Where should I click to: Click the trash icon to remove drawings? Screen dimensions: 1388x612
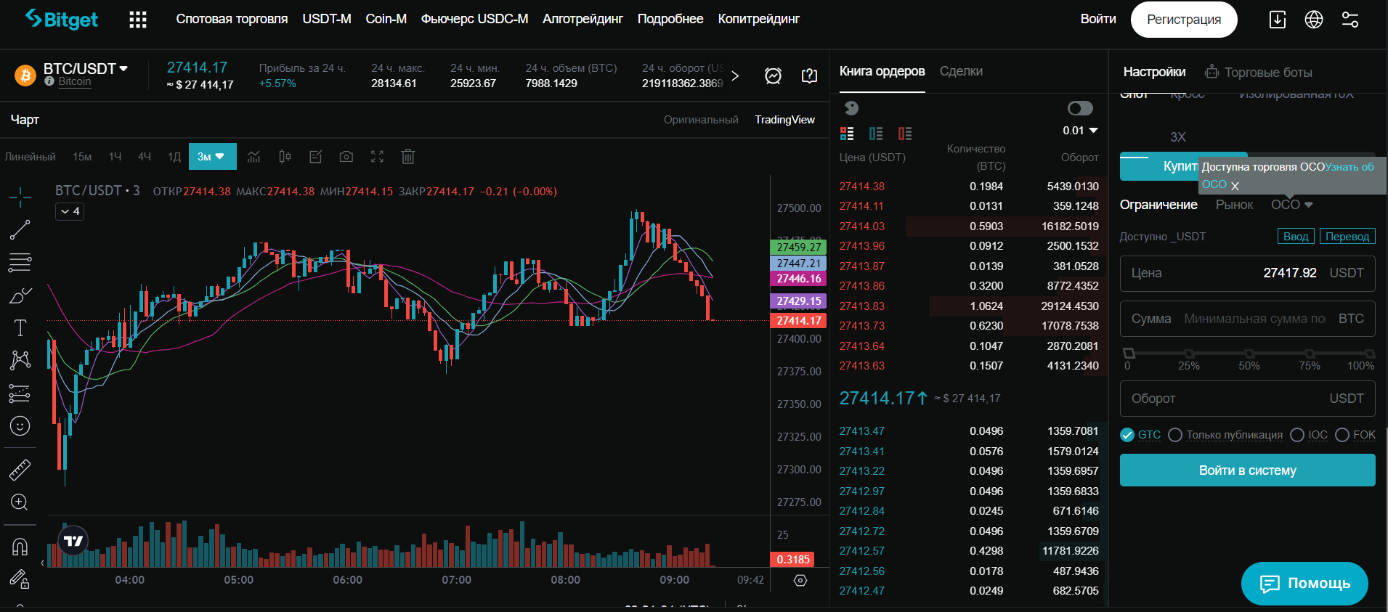tap(408, 156)
